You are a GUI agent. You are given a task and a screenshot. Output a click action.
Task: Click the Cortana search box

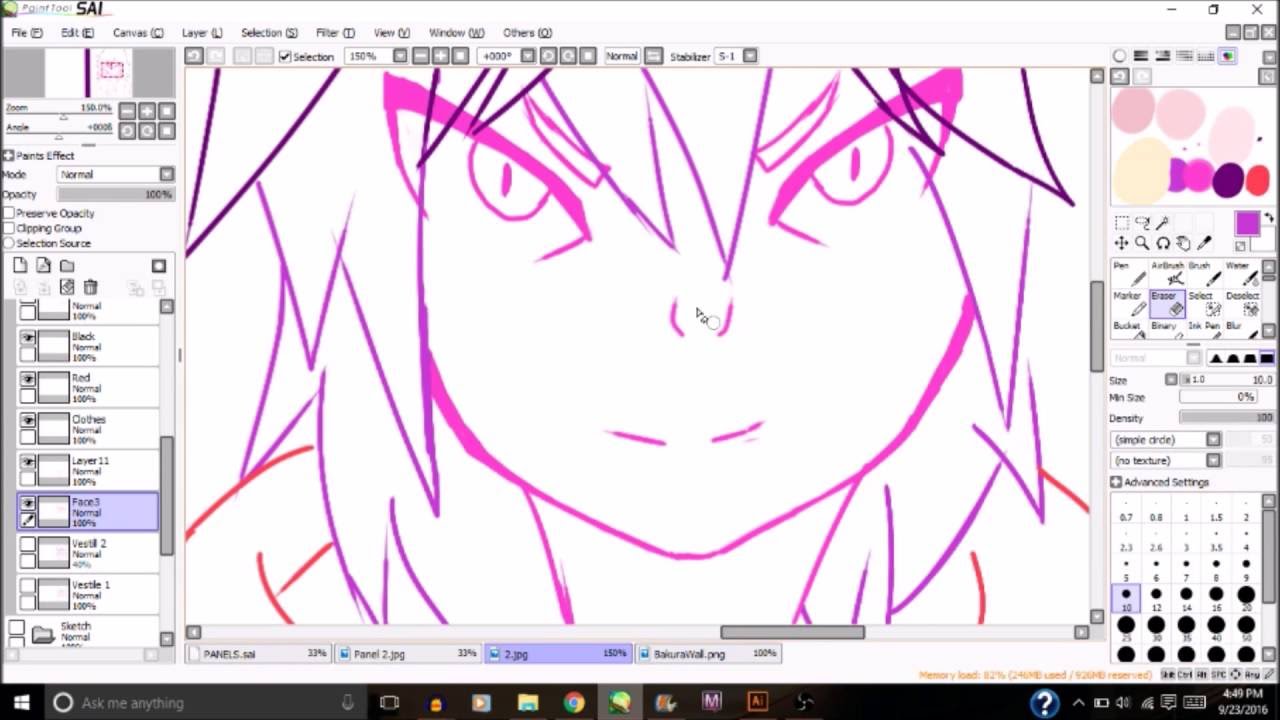(x=204, y=702)
